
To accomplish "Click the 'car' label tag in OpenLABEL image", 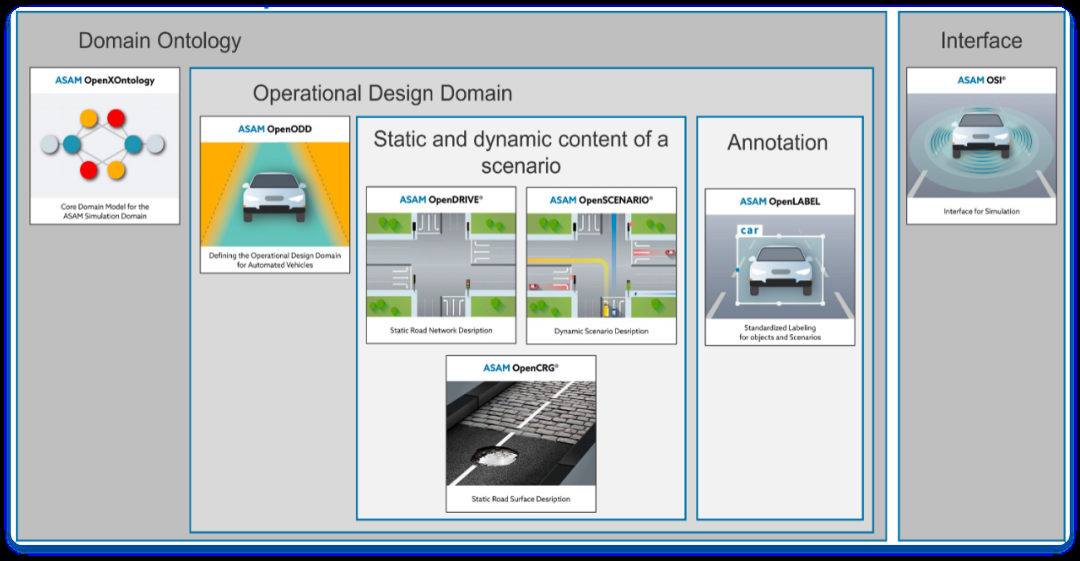I will point(749,230).
